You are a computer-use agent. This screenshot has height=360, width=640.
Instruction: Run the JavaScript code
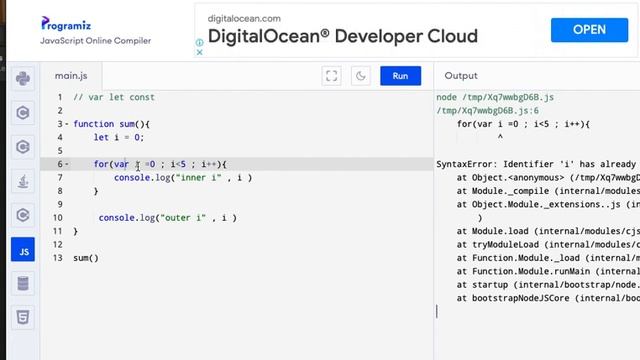(x=400, y=76)
